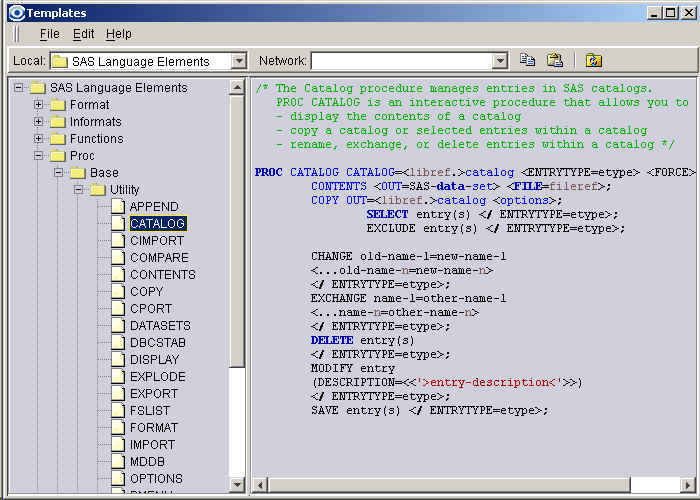Click the Paste clipboard toolbar icon
The height and width of the screenshot is (500, 700).
pyautogui.click(x=555, y=60)
